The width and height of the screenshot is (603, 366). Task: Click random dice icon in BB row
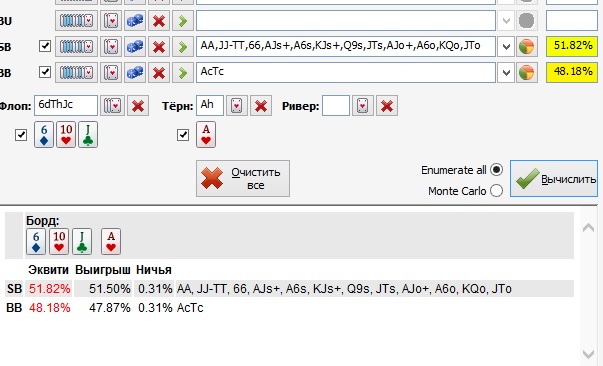coord(135,73)
